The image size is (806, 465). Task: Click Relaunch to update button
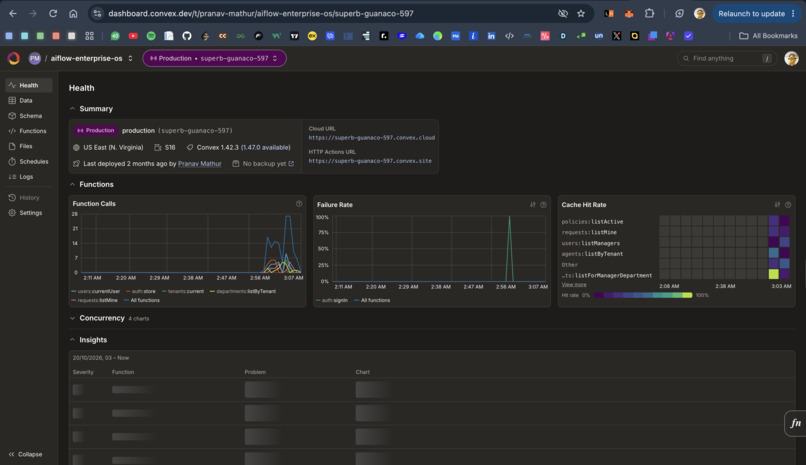(756, 14)
